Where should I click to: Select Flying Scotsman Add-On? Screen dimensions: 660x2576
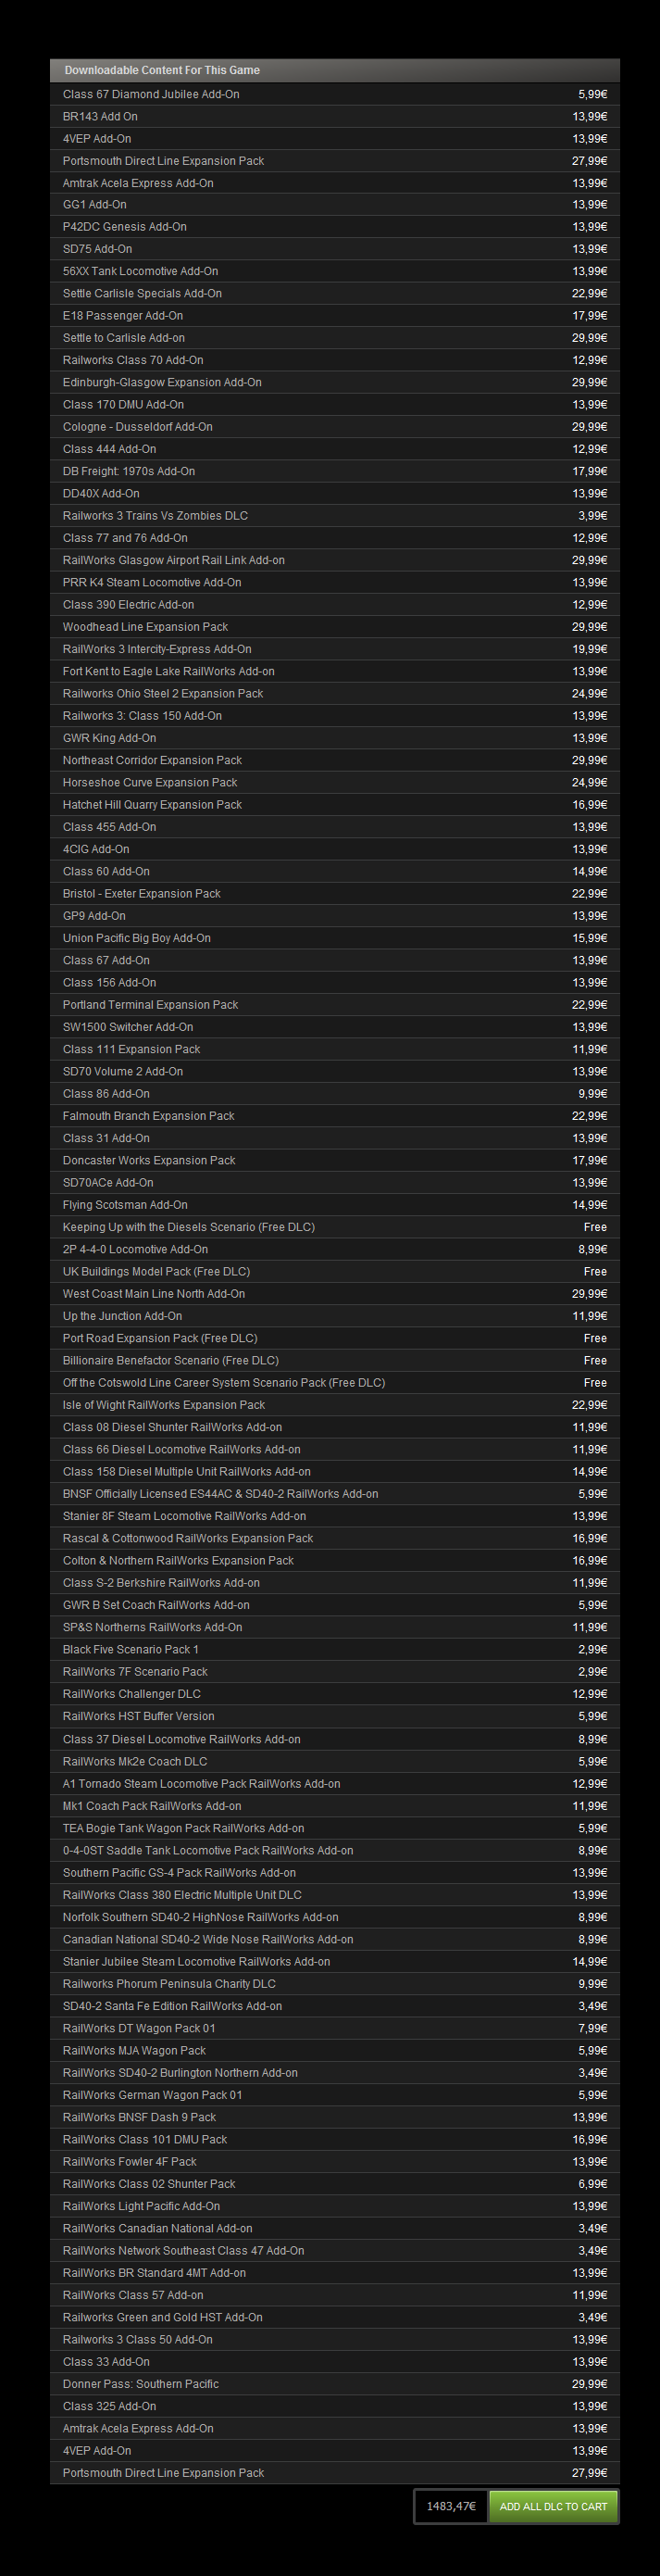[x=335, y=1205]
